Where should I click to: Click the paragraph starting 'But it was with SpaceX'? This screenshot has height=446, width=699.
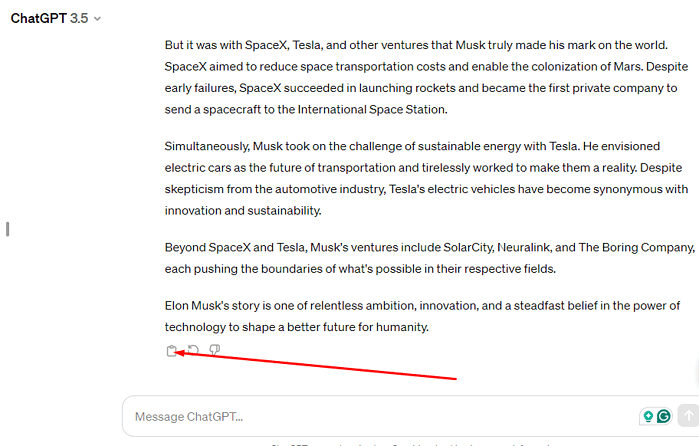click(x=420, y=77)
